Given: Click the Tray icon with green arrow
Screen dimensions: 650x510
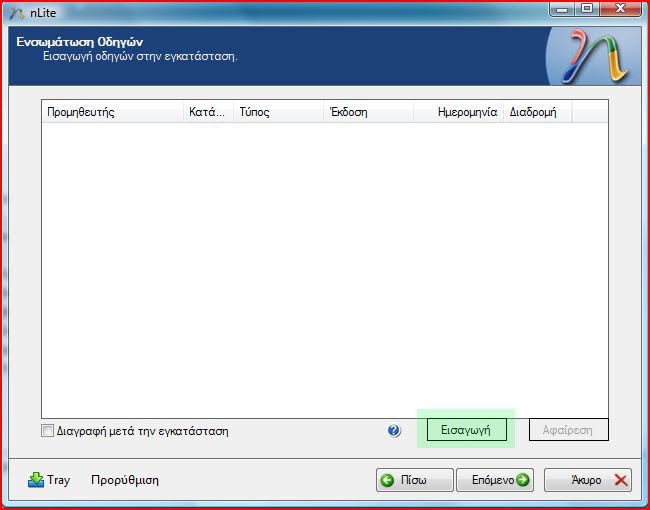Looking at the screenshot, I should tap(36, 480).
